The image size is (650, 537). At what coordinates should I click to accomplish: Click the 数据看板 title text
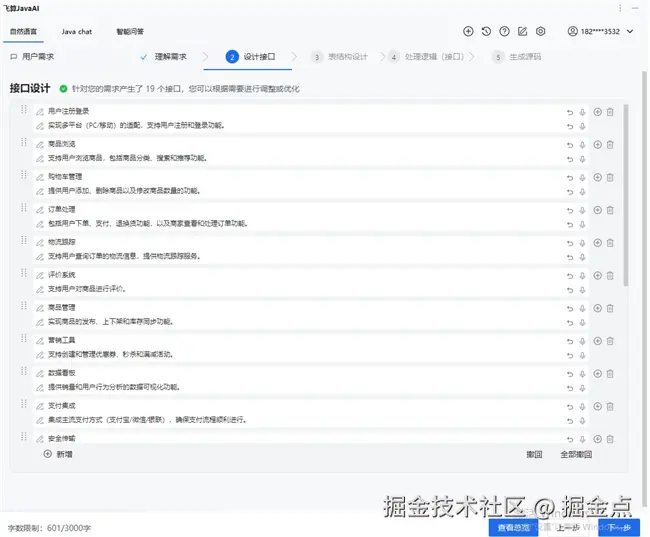61,373
